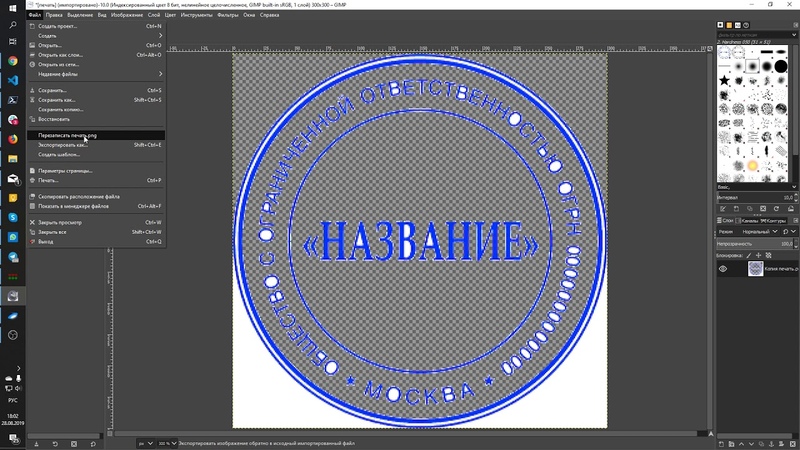
Task: Create a new brush
Action: (736, 209)
